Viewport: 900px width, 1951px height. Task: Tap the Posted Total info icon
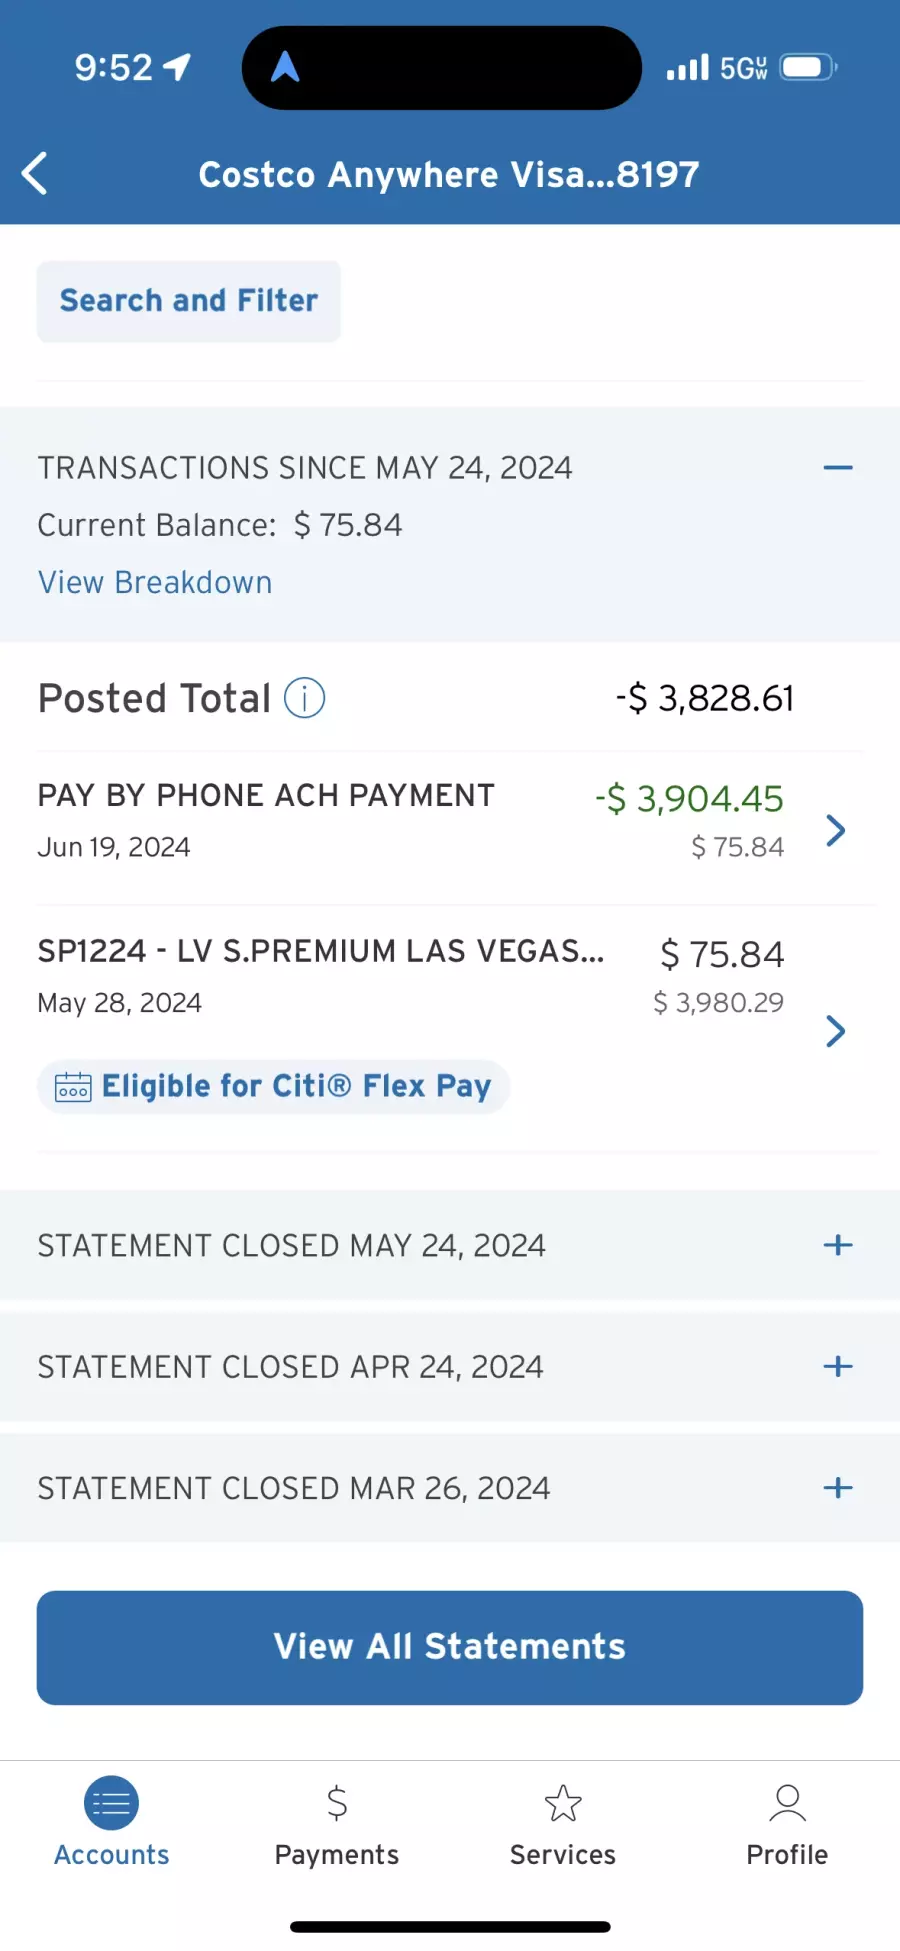click(x=304, y=698)
